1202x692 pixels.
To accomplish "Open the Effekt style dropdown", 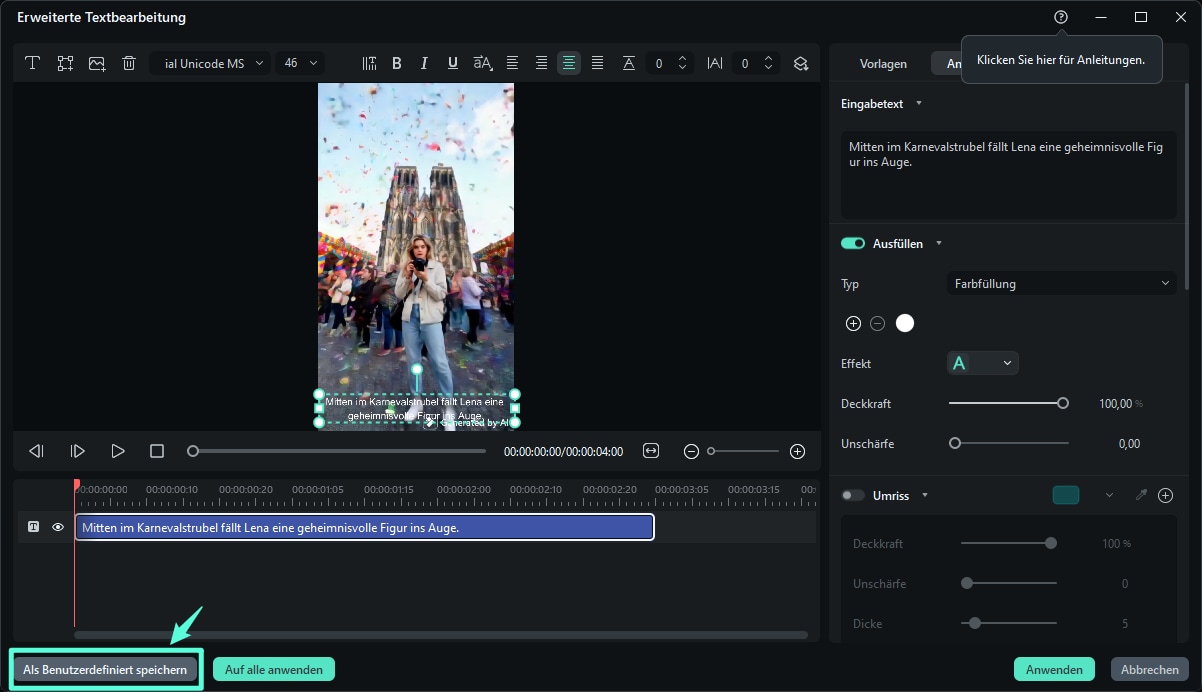I will pos(982,363).
